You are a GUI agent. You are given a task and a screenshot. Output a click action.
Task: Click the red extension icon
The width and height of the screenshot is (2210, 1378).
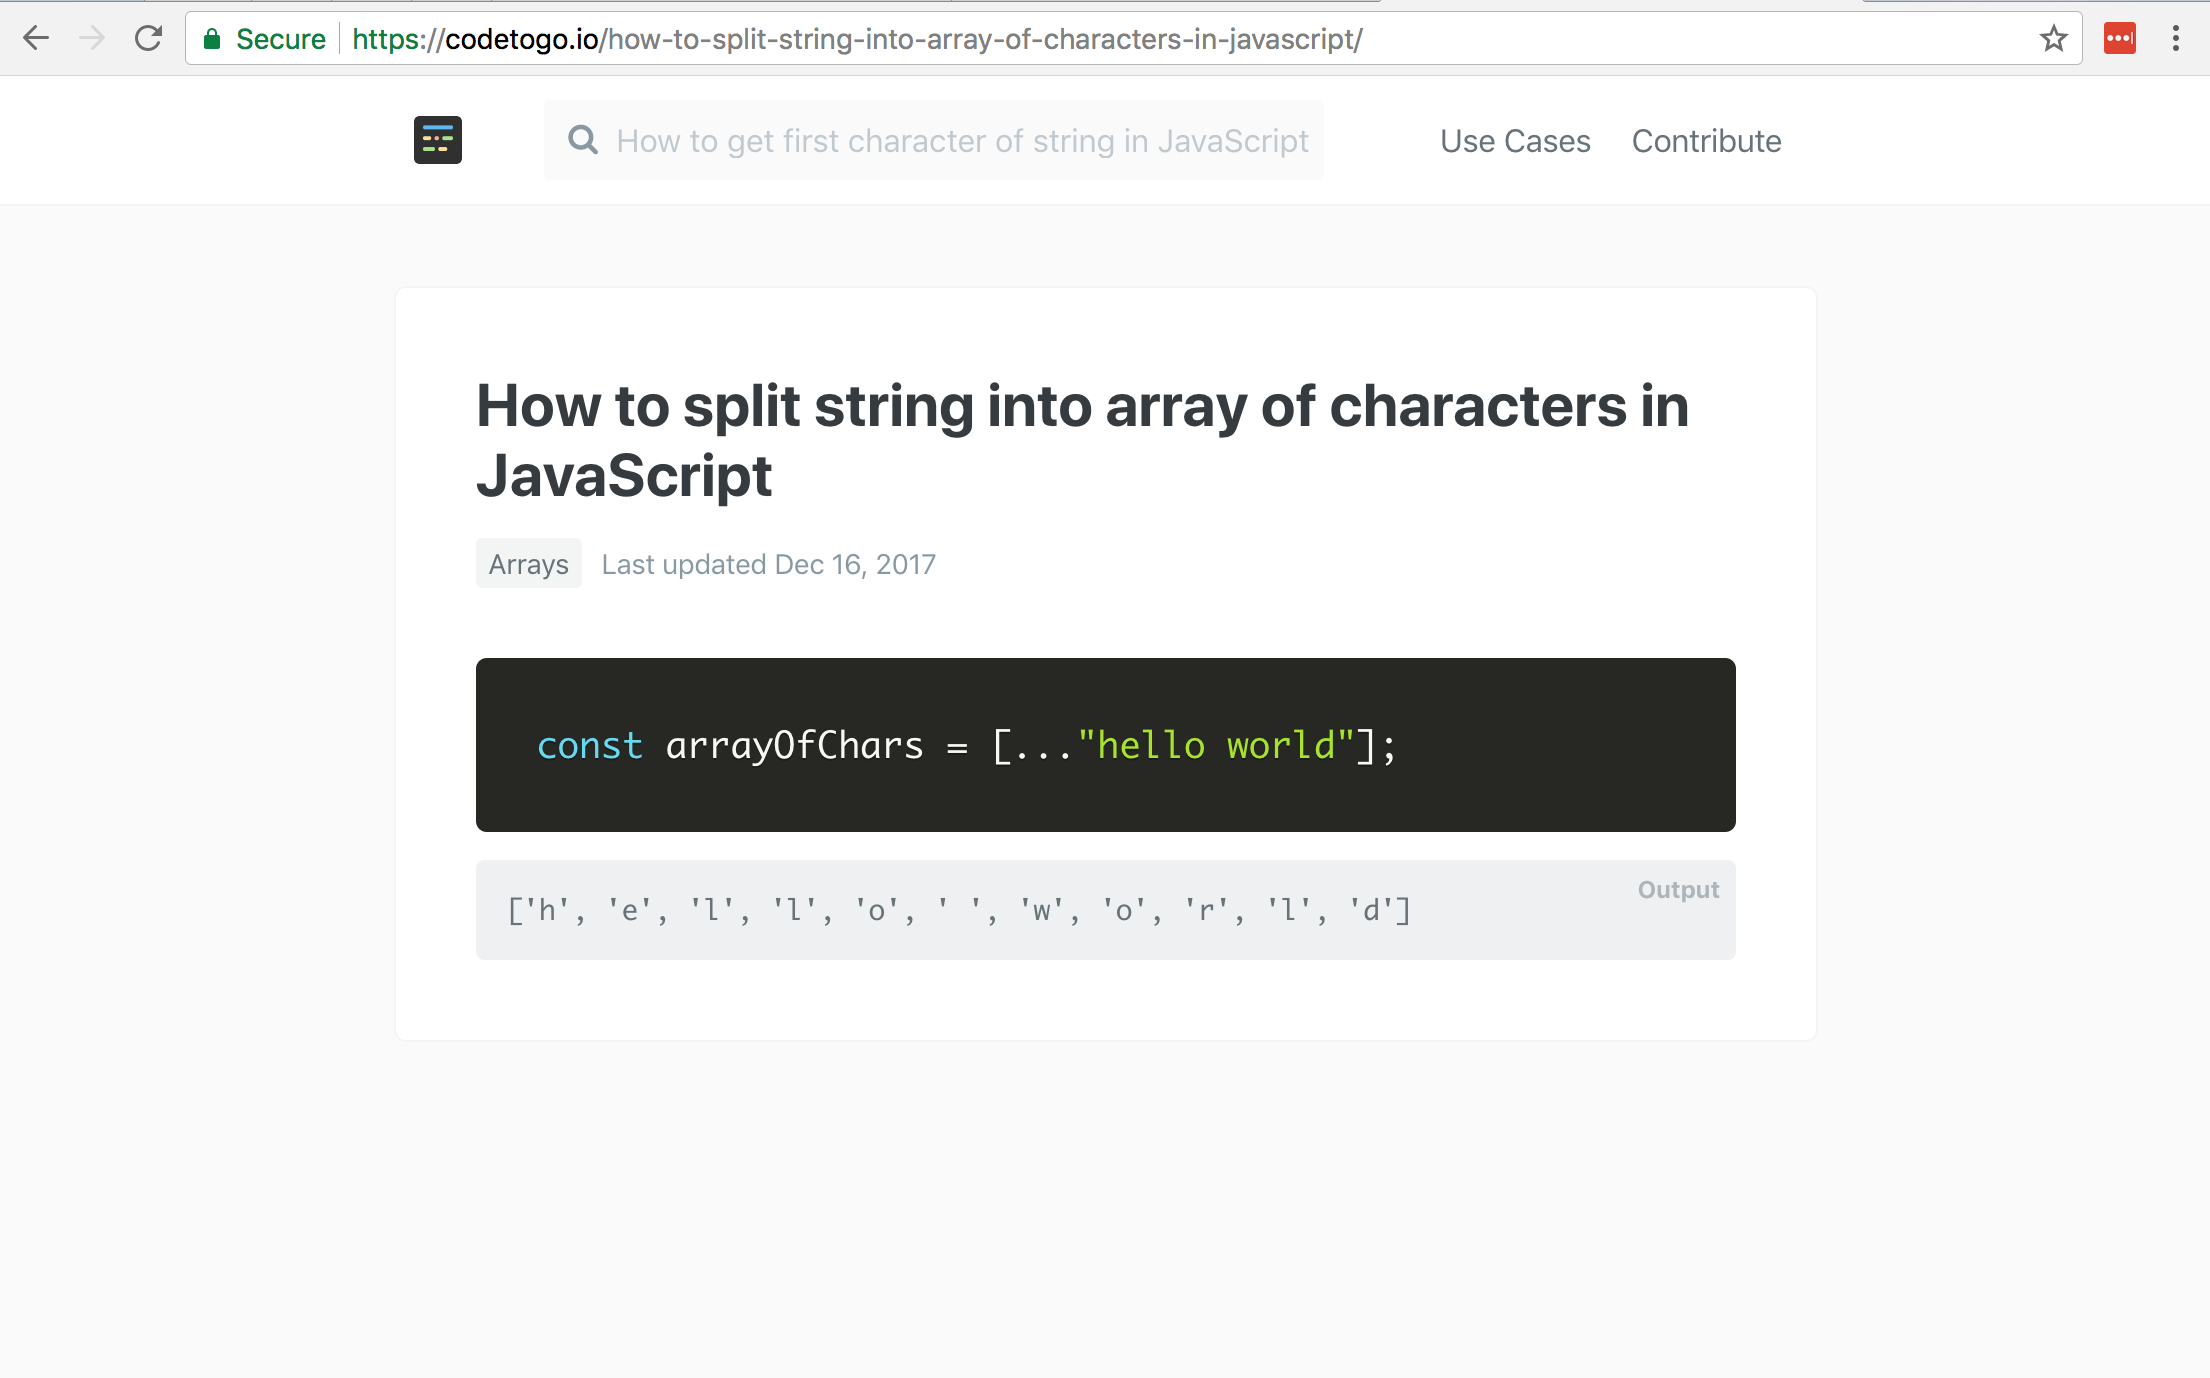(2120, 39)
